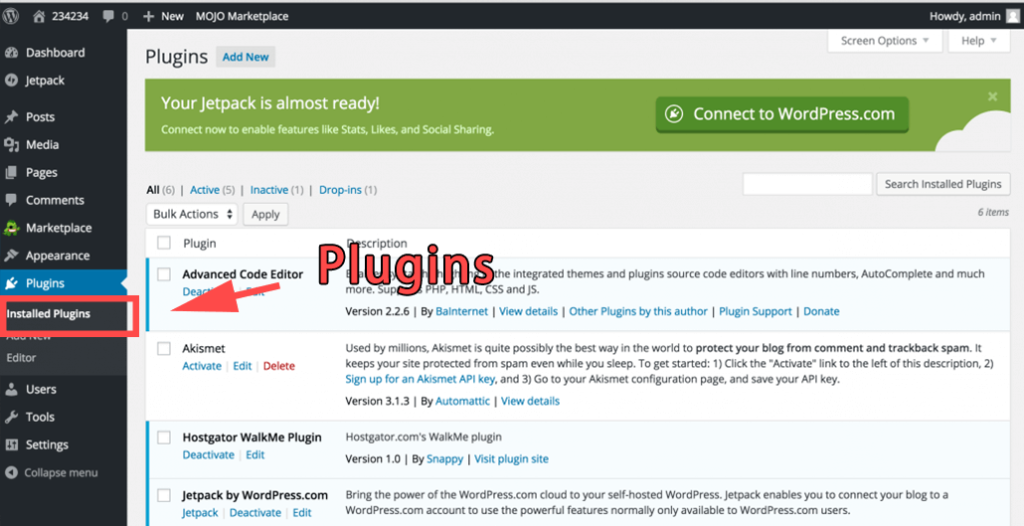1024x526 pixels.
Task: Open the comments bubble in admin bar
Action: 109,16
